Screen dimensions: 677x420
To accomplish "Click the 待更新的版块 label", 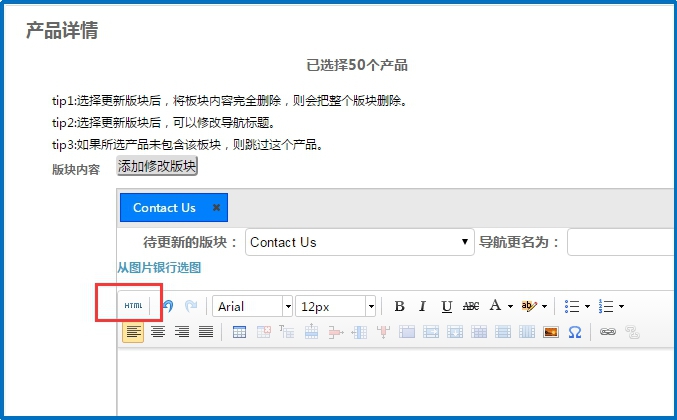I will click(190, 242).
